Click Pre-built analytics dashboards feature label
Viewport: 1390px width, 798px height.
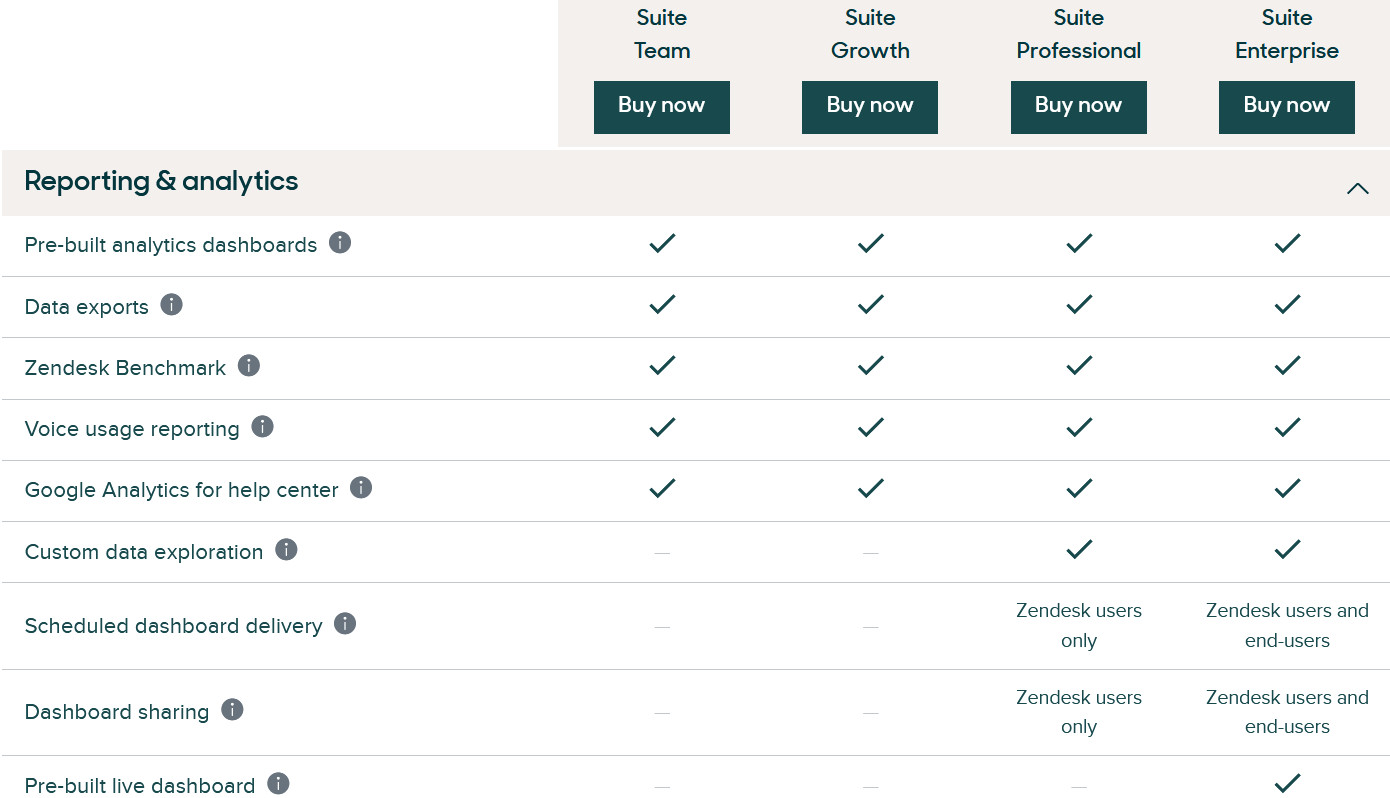pyautogui.click(x=171, y=245)
